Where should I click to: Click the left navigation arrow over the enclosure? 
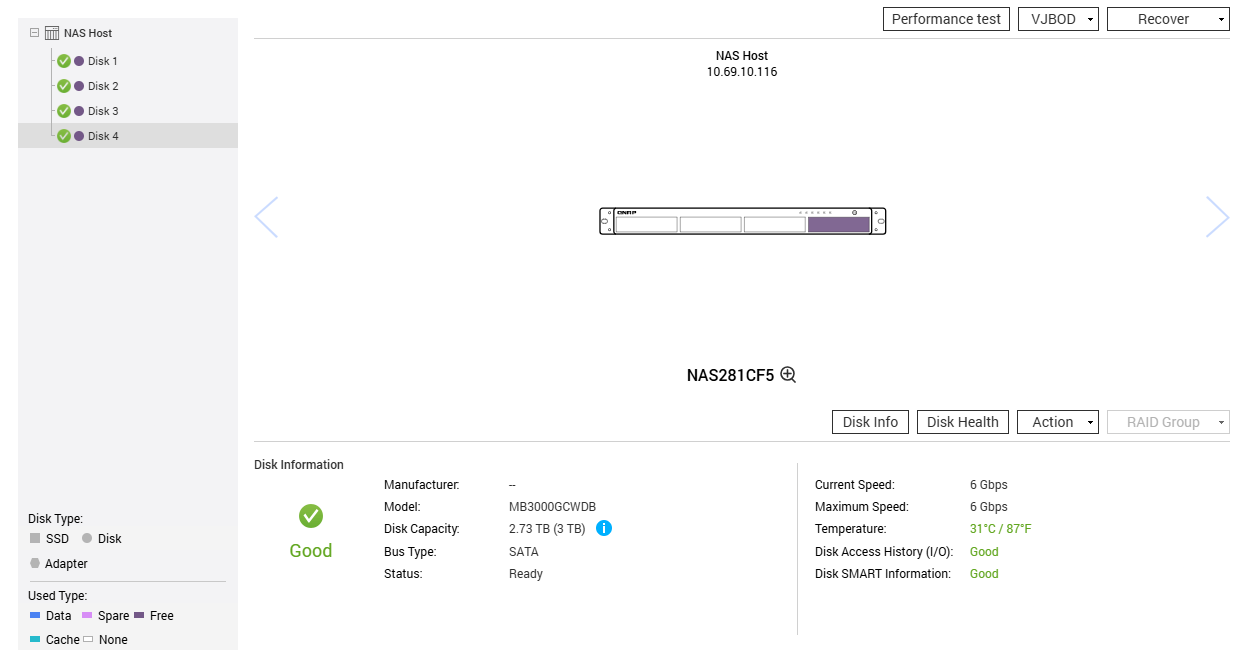267,217
